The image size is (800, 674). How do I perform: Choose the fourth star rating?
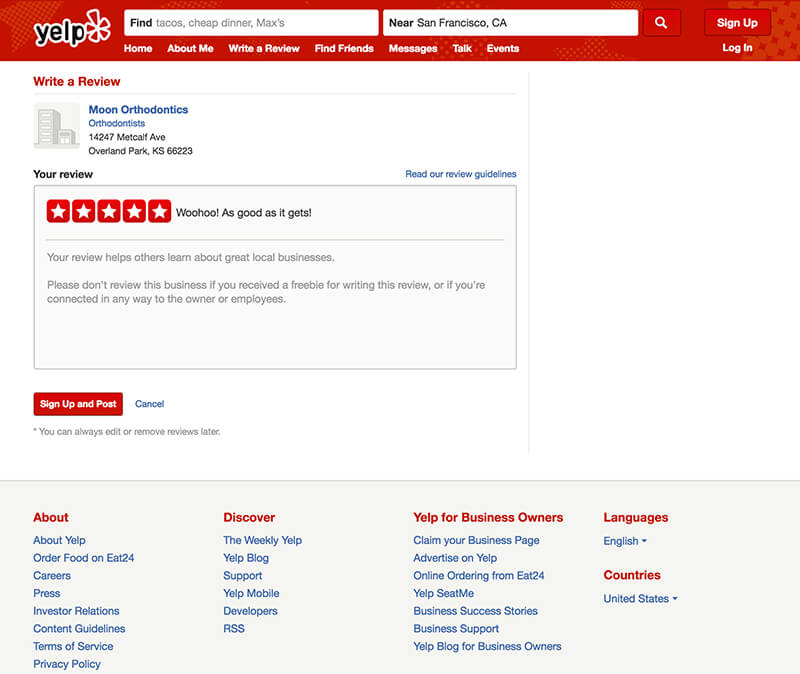[x=134, y=211]
